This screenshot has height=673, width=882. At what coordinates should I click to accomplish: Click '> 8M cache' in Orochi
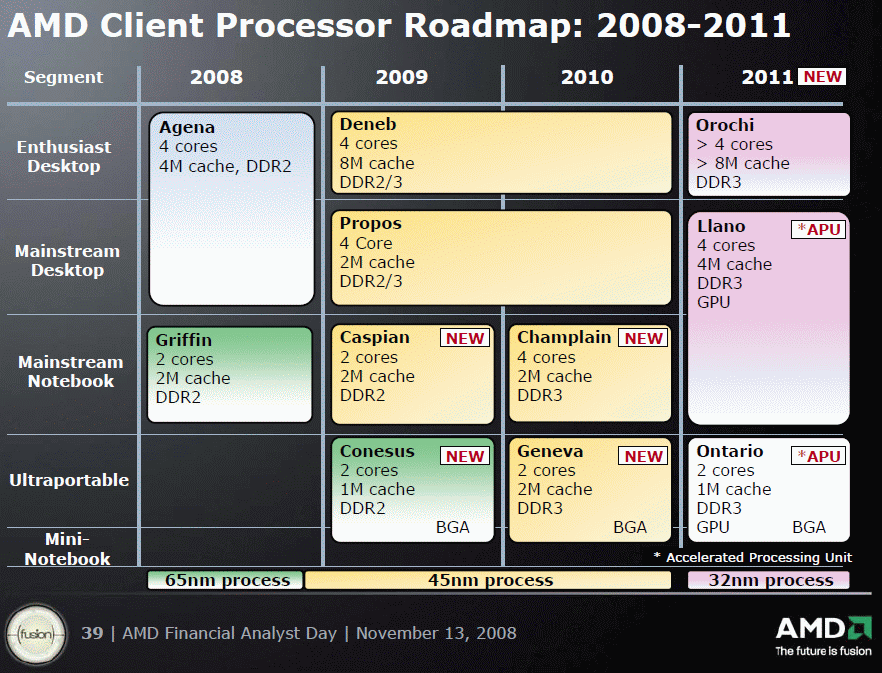[743, 163]
